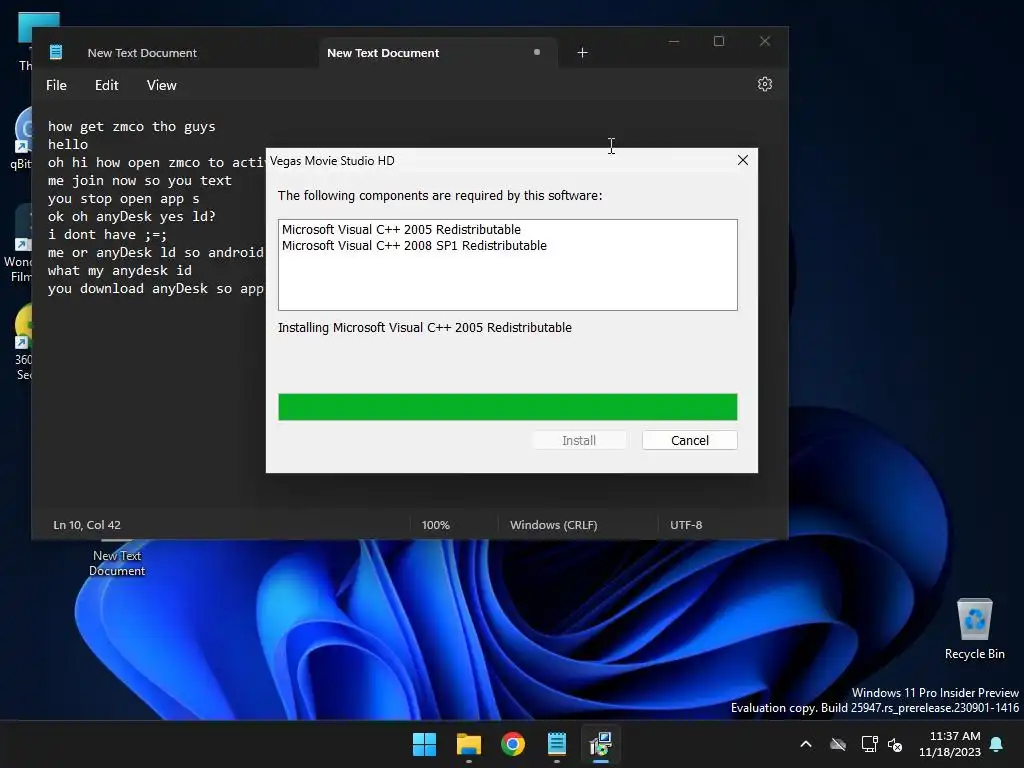Select the installer icon on the taskbar
This screenshot has height=768, width=1024.
tap(601, 744)
